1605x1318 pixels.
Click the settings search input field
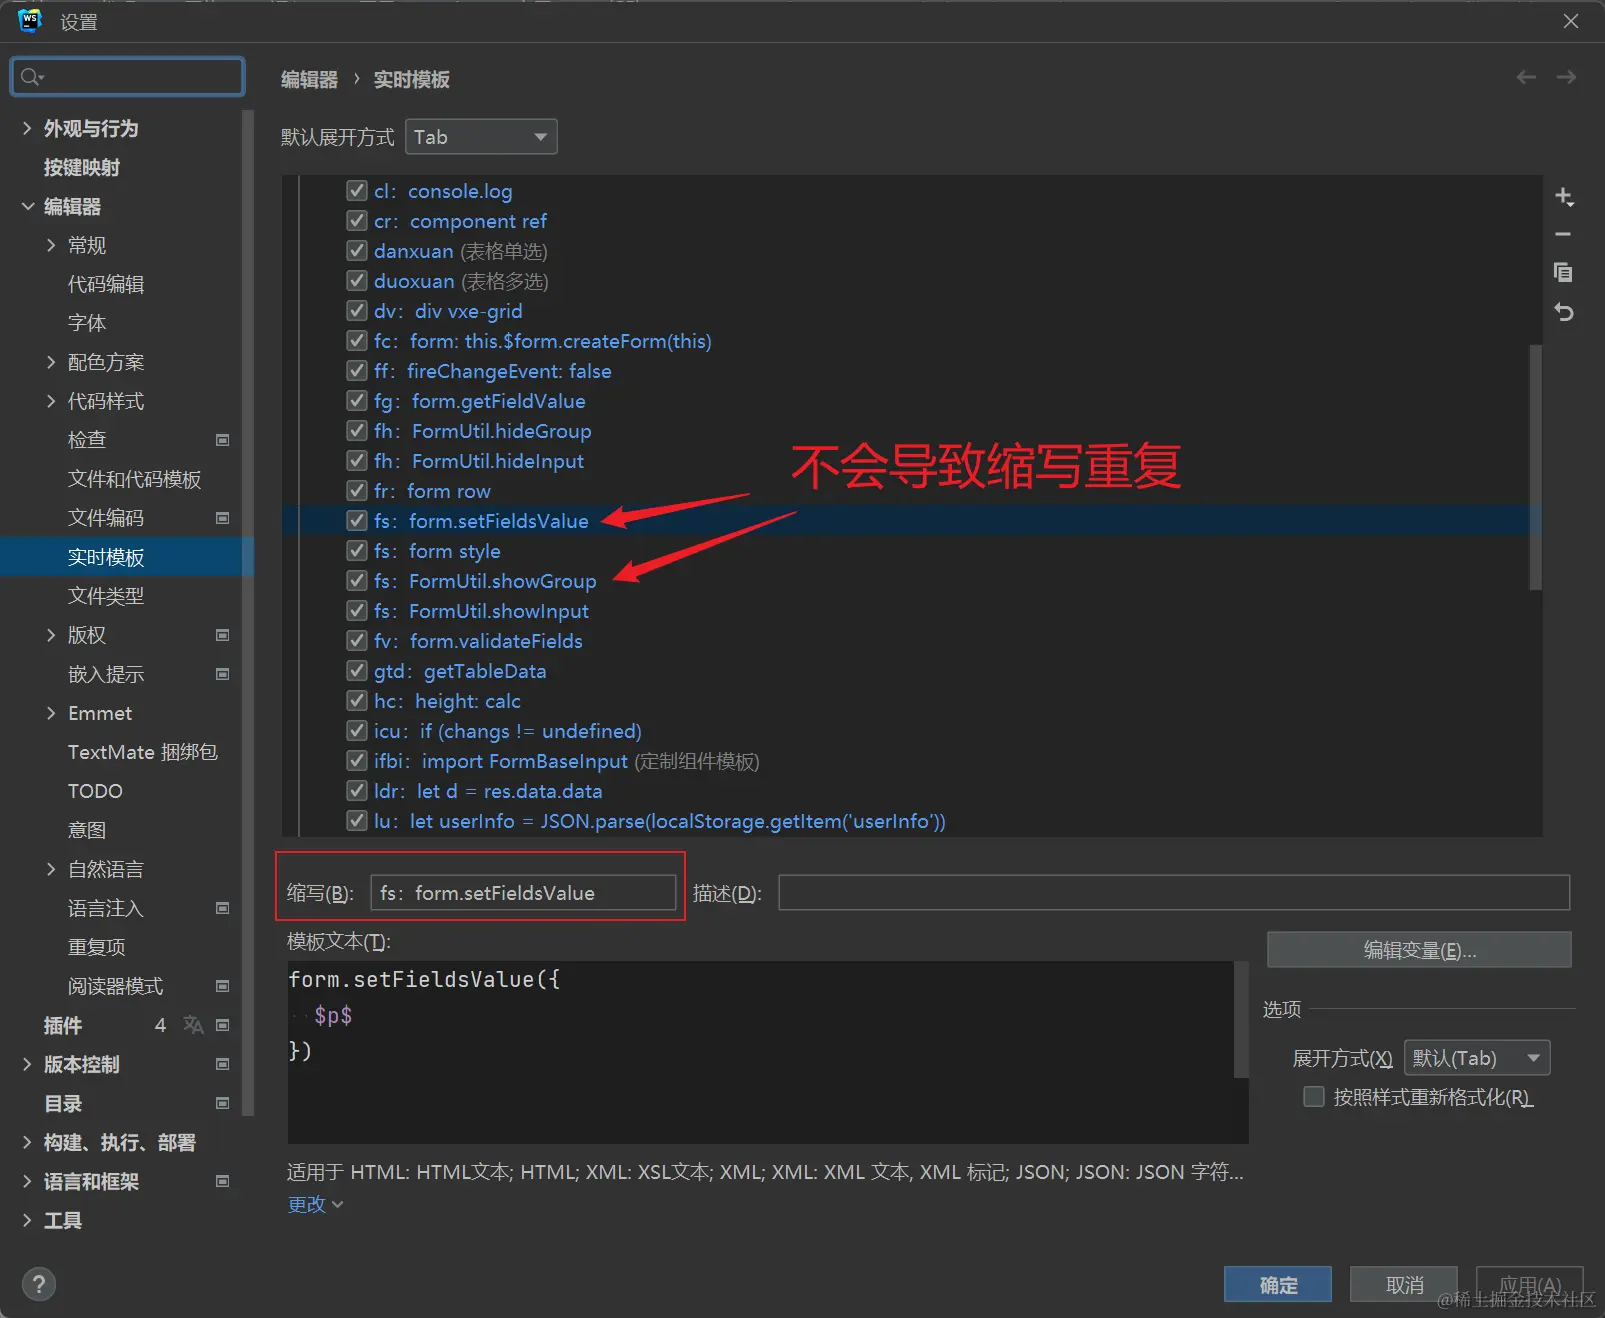click(127, 77)
